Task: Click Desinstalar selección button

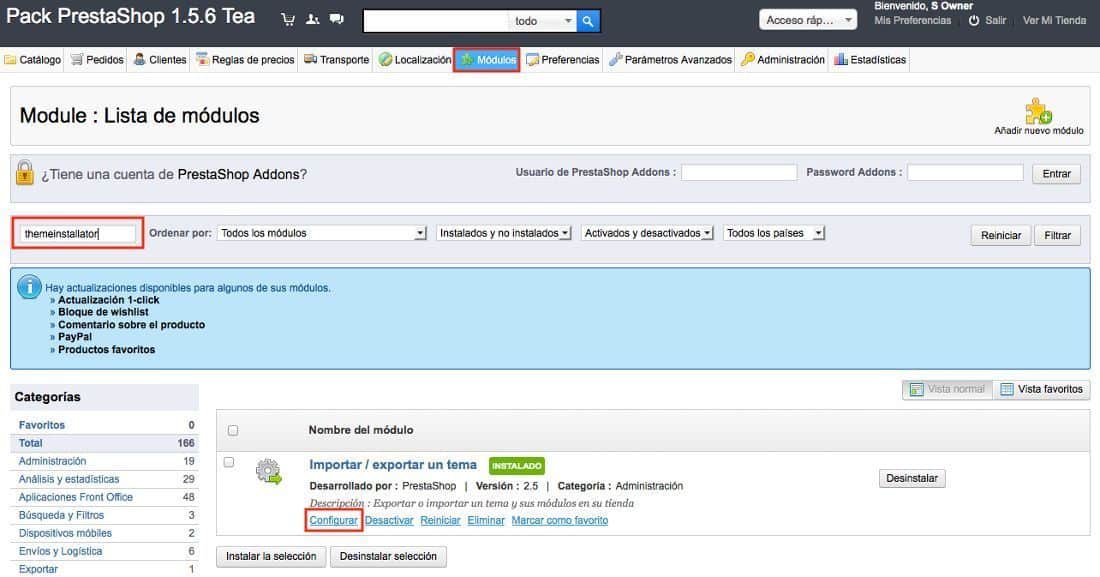Action: (388, 556)
